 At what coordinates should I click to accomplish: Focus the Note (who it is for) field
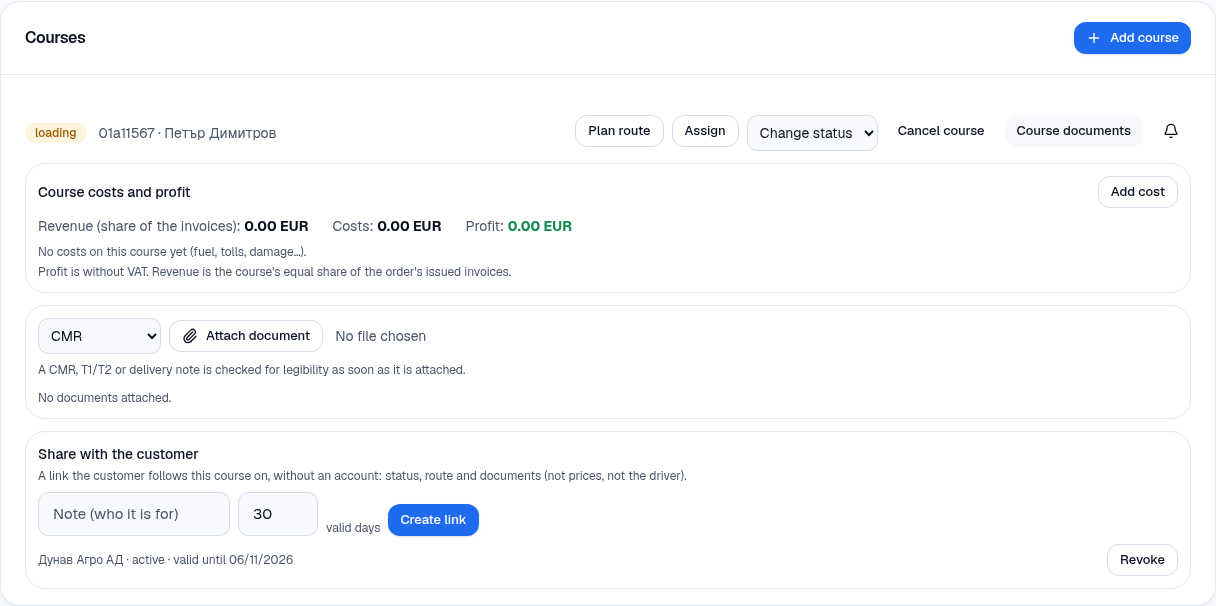(x=134, y=514)
